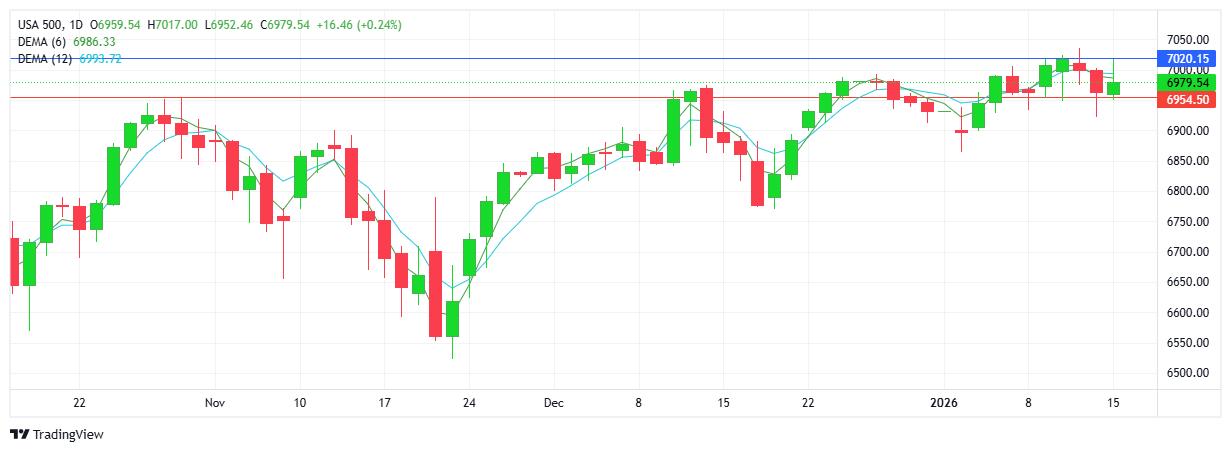The image size is (1231, 452).
Task: Click the most recent green candle
Action: (x=1113, y=89)
